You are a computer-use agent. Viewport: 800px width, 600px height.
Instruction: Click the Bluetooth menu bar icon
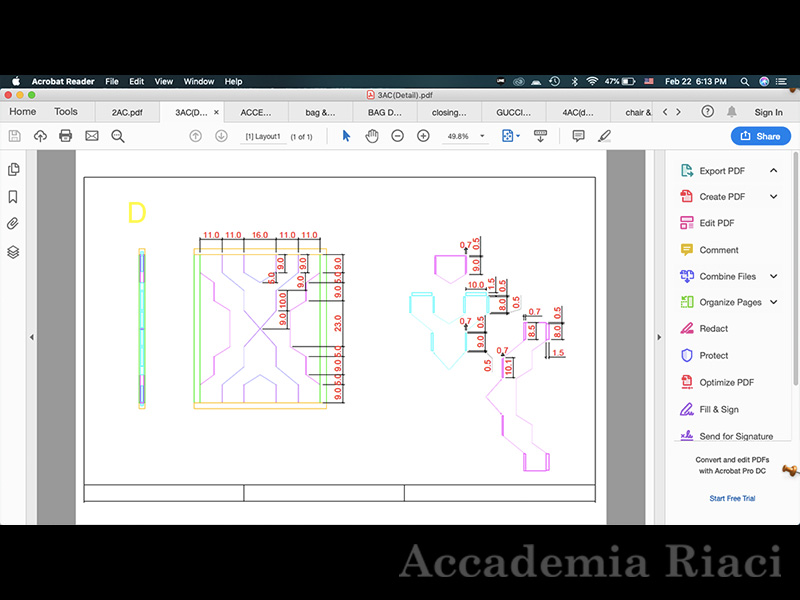pyautogui.click(x=574, y=81)
